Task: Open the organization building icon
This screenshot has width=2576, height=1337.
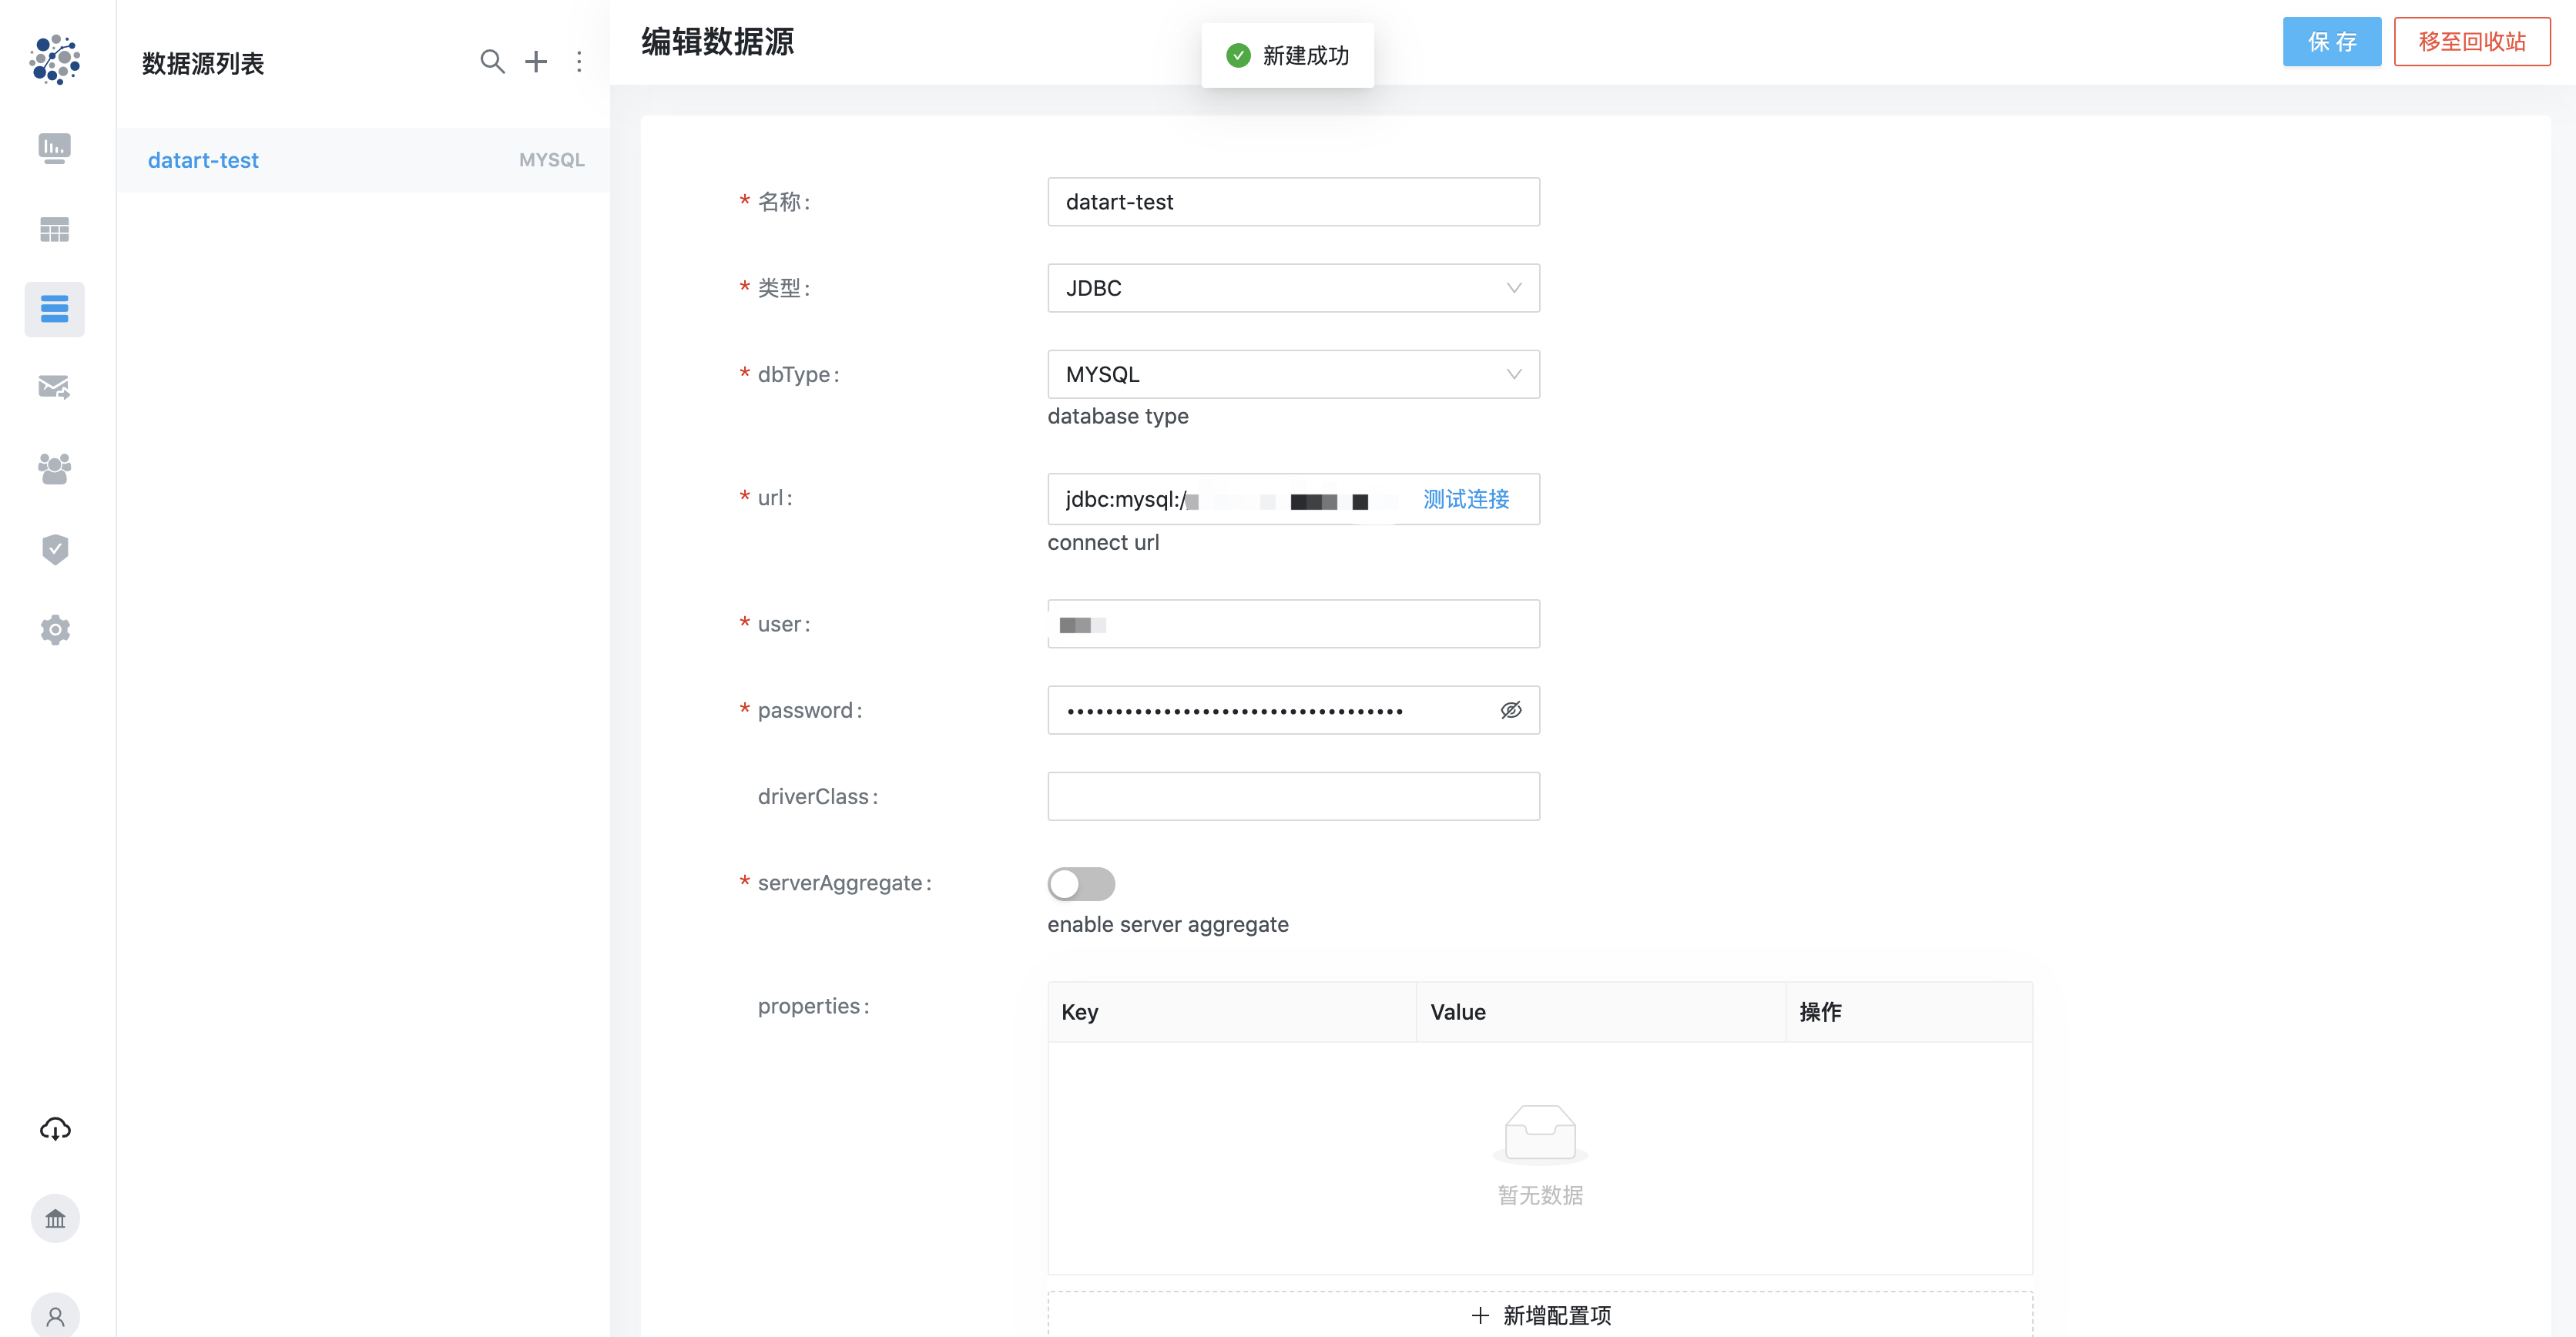Action: 55,1219
